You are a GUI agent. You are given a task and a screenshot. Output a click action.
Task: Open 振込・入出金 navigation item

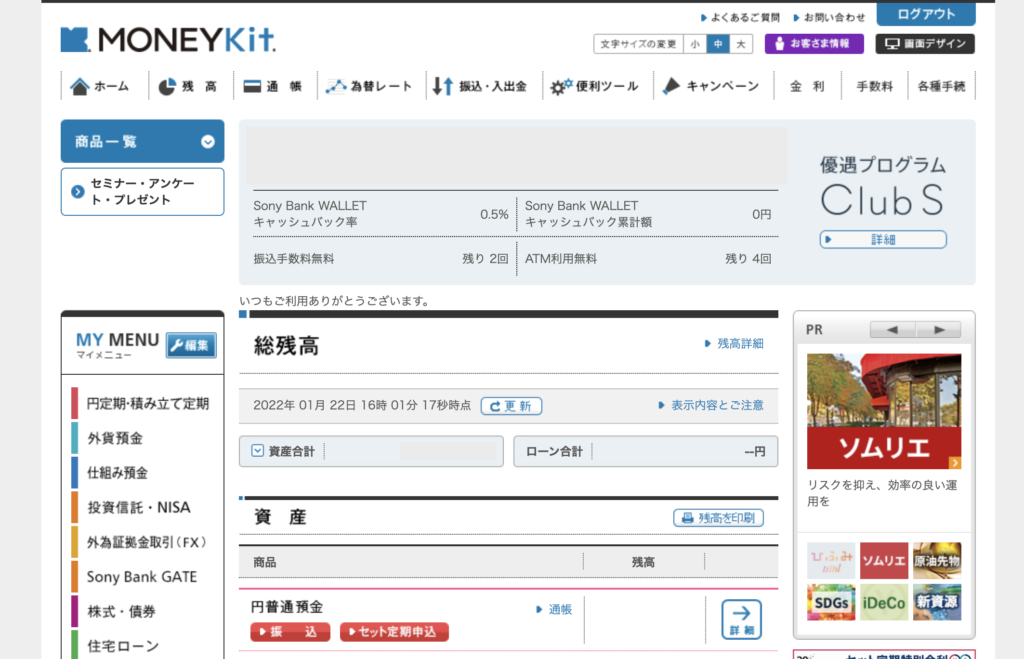(x=480, y=86)
